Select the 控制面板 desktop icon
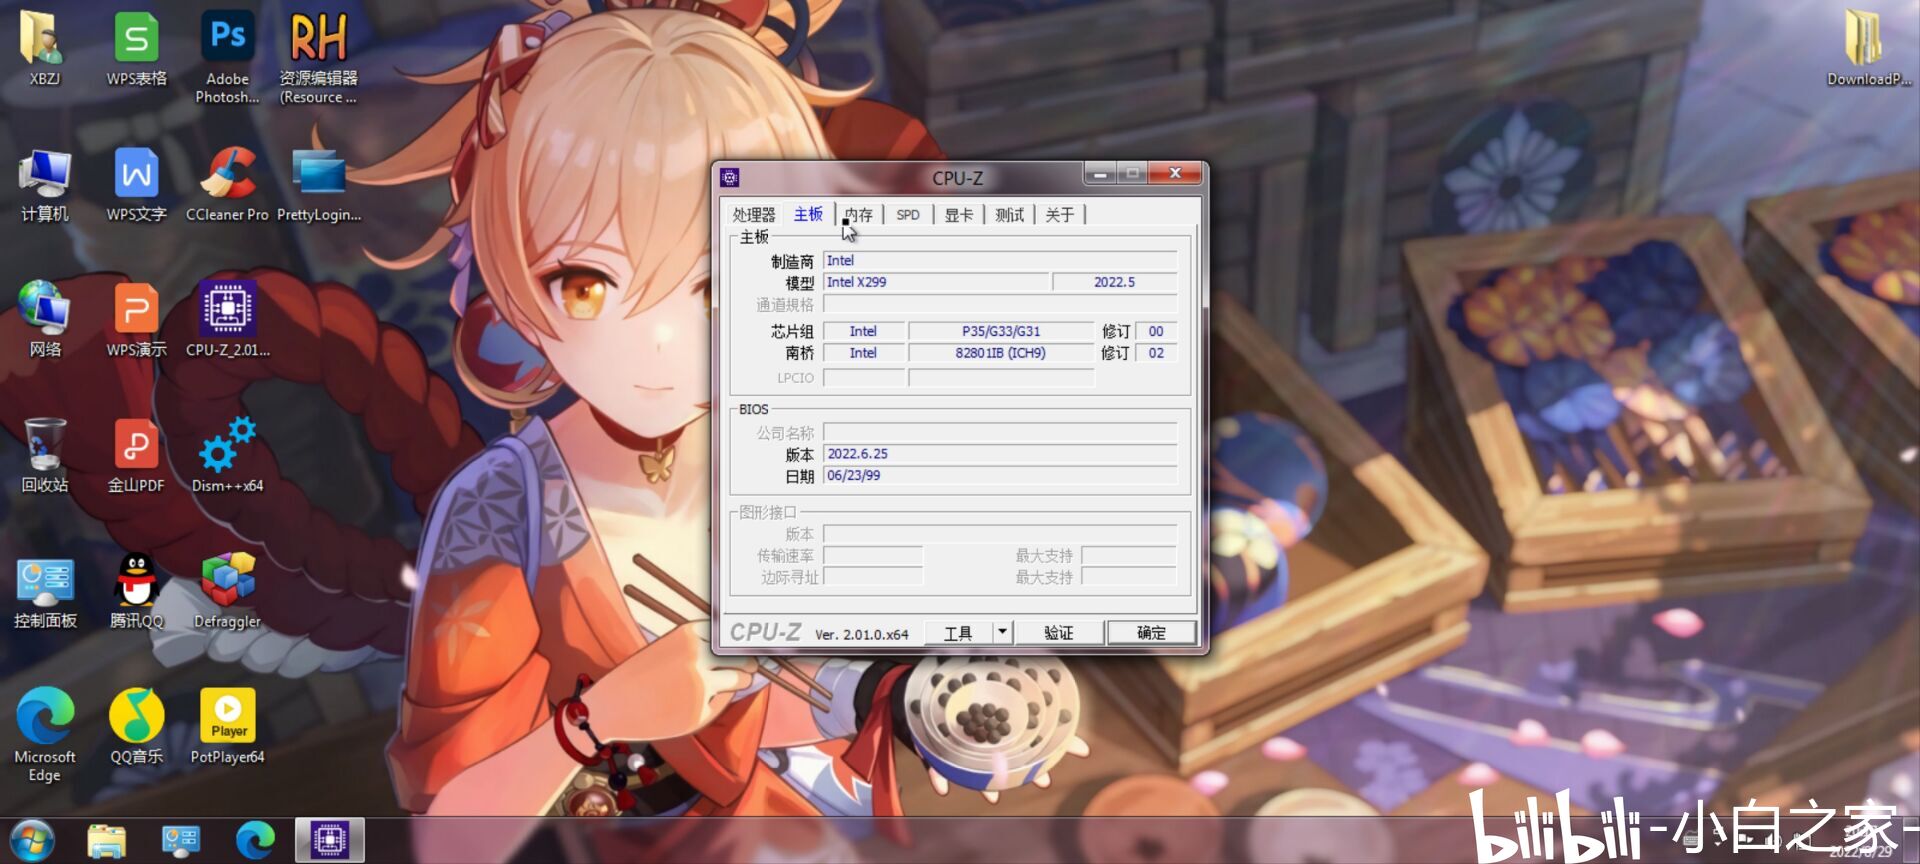Image resolution: width=1920 pixels, height=864 pixels. tap(44, 591)
